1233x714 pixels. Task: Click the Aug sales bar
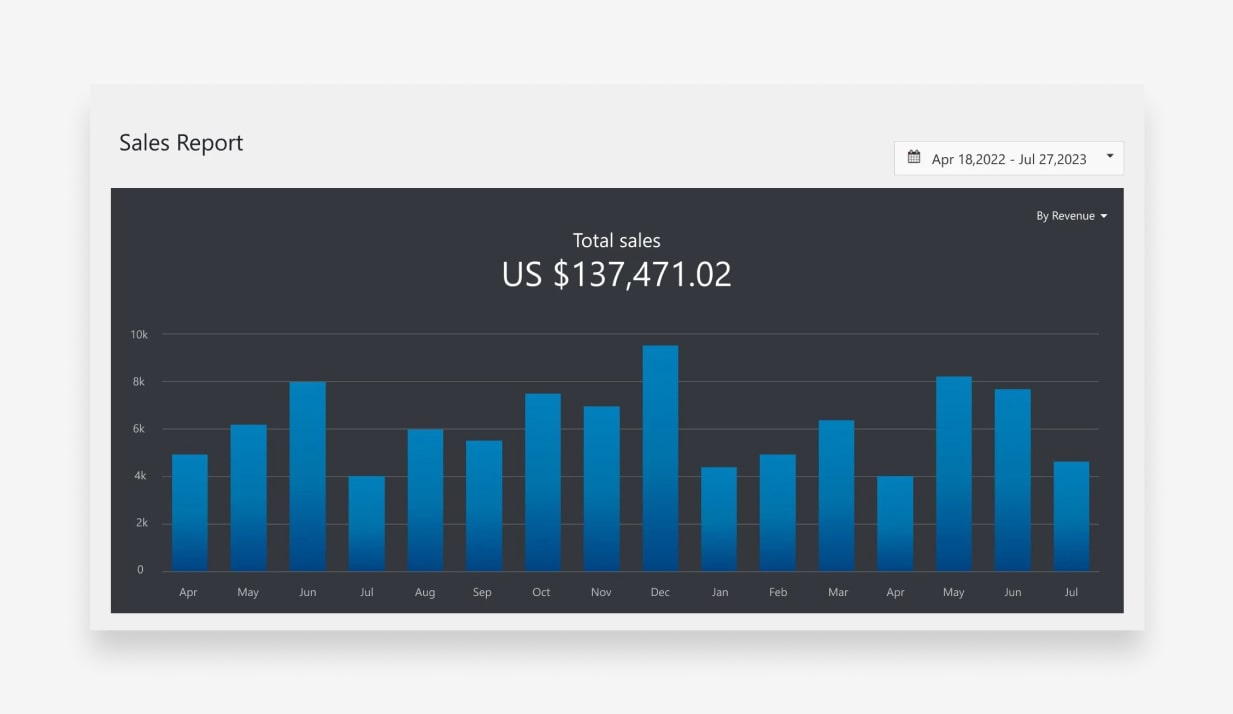(425, 500)
